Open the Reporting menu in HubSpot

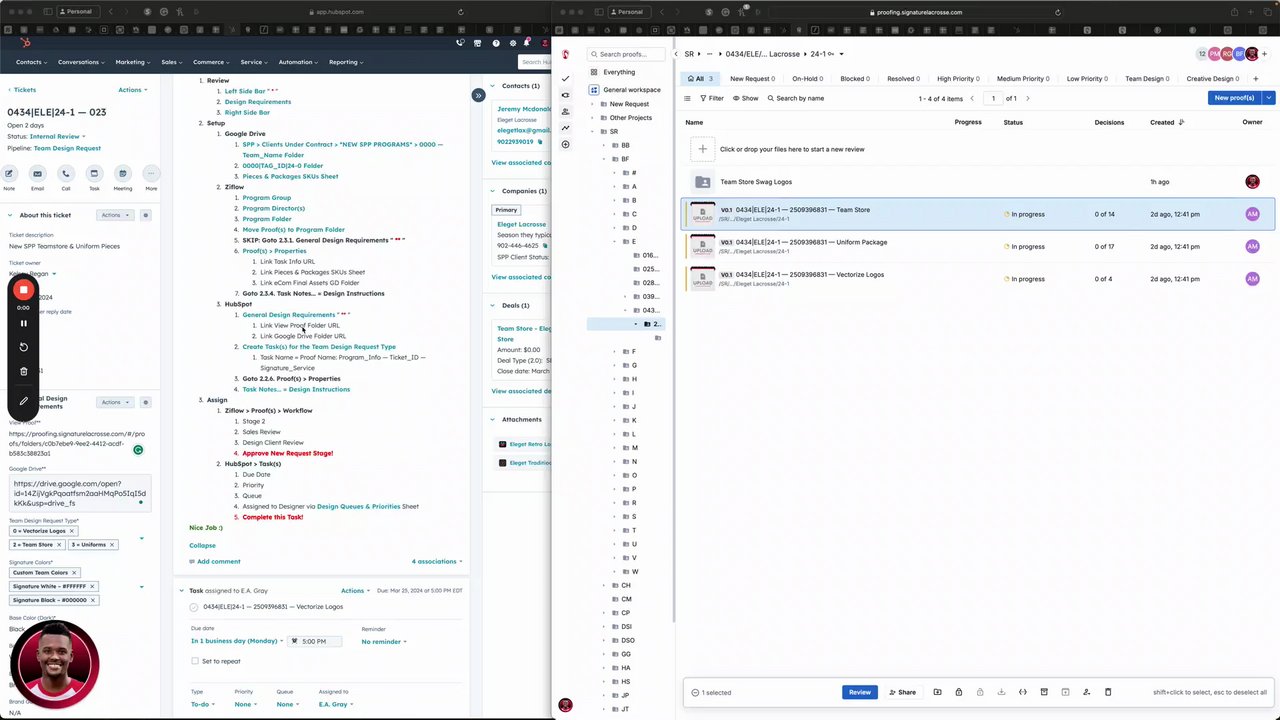(x=346, y=62)
